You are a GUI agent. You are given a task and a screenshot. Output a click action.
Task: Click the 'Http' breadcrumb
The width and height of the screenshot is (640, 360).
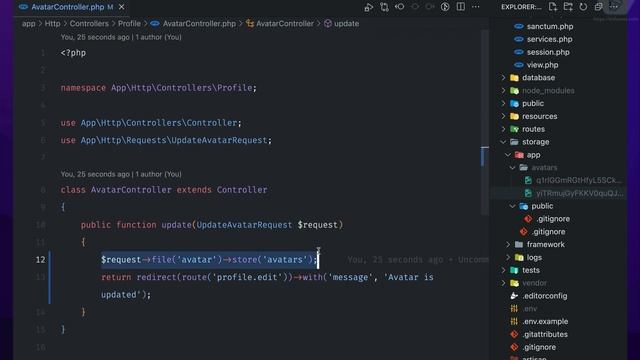click(x=52, y=24)
